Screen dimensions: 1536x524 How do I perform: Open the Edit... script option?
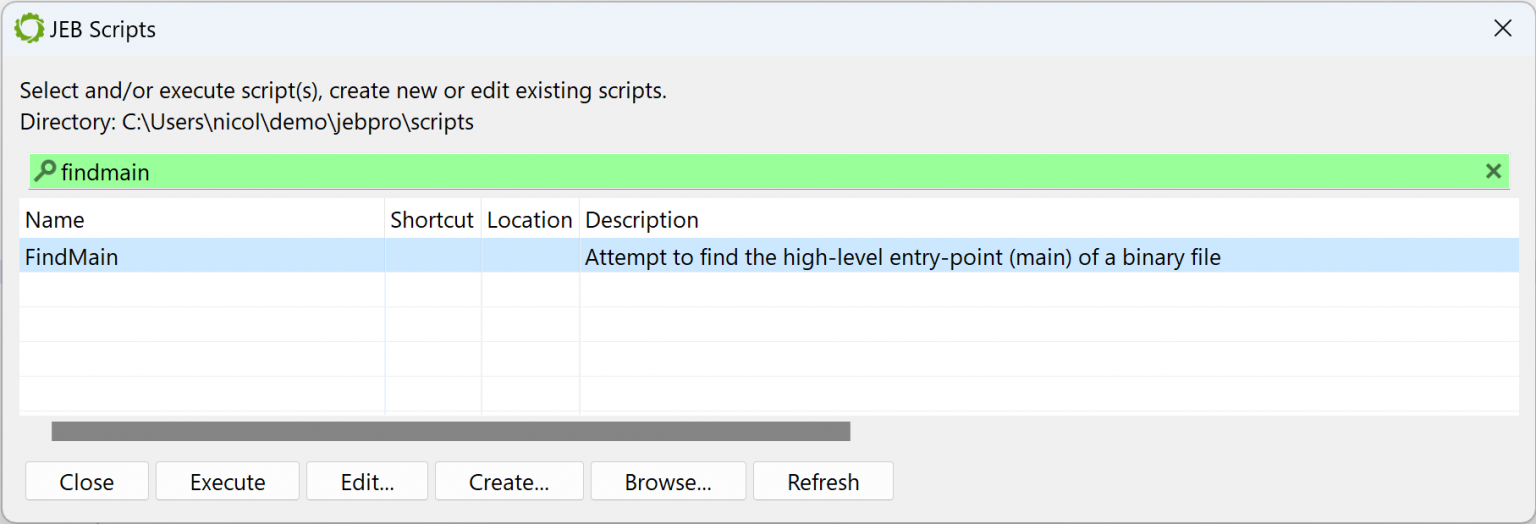coord(367,482)
